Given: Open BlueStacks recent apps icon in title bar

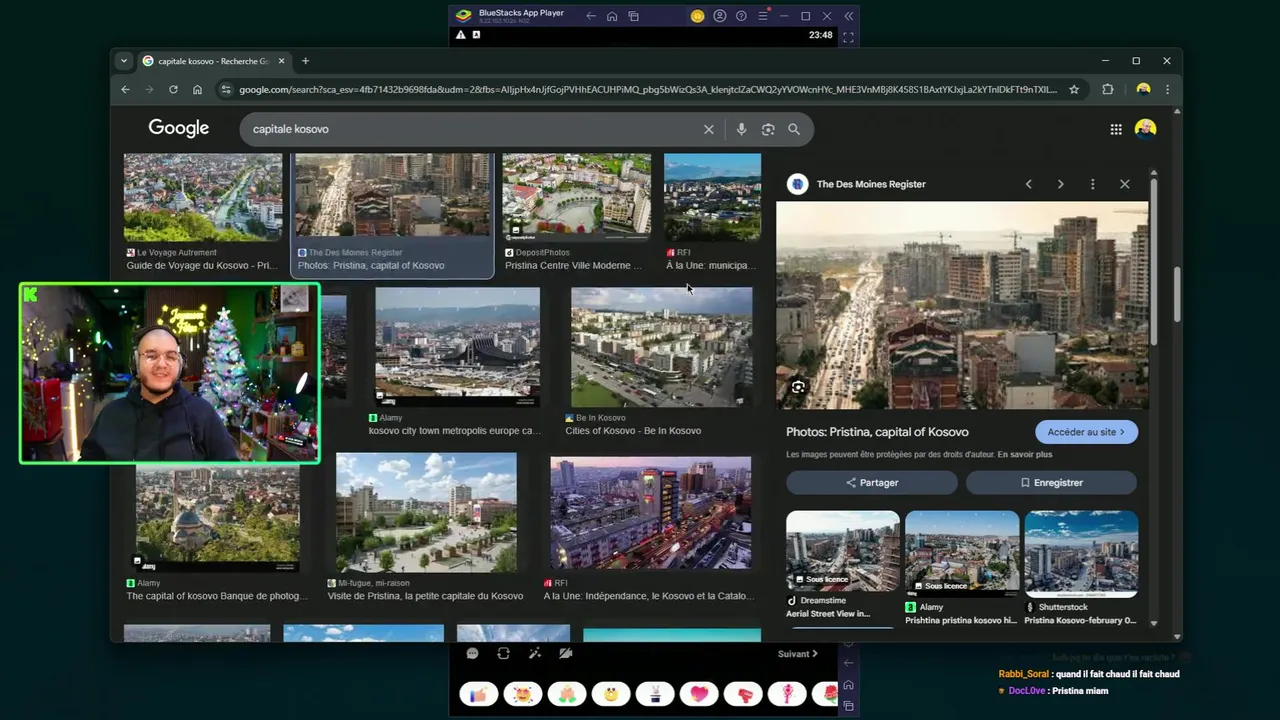Looking at the screenshot, I should (633, 16).
